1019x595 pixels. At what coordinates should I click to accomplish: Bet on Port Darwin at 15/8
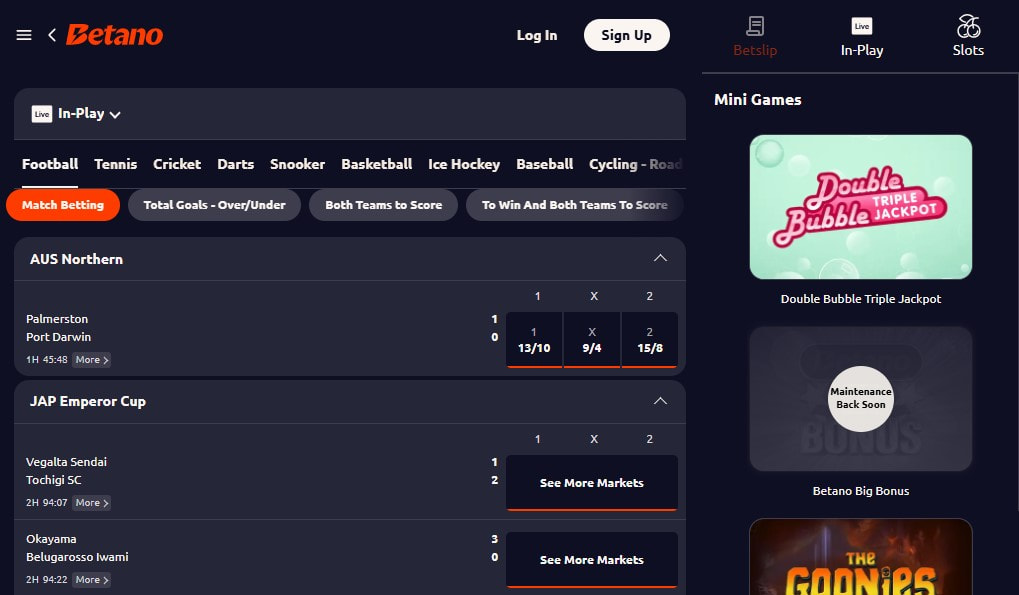[x=650, y=340]
